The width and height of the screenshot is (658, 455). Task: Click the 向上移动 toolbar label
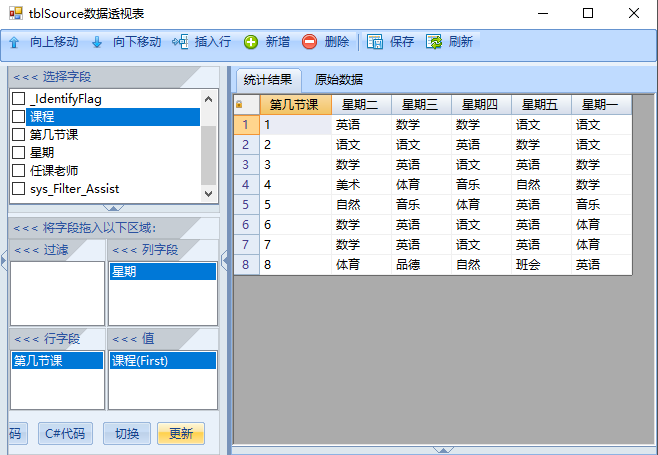[x=54, y=42]
